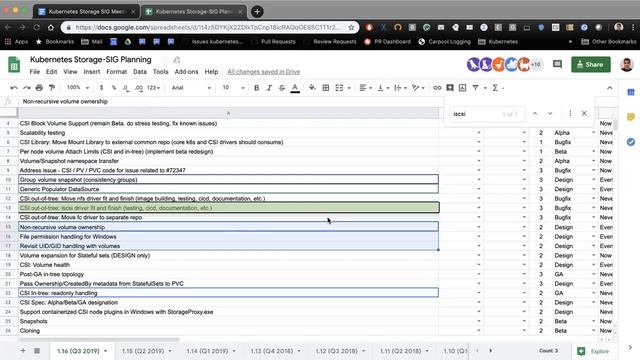
Task: Open the Borders tool
Action: click(x=326, y=88)
